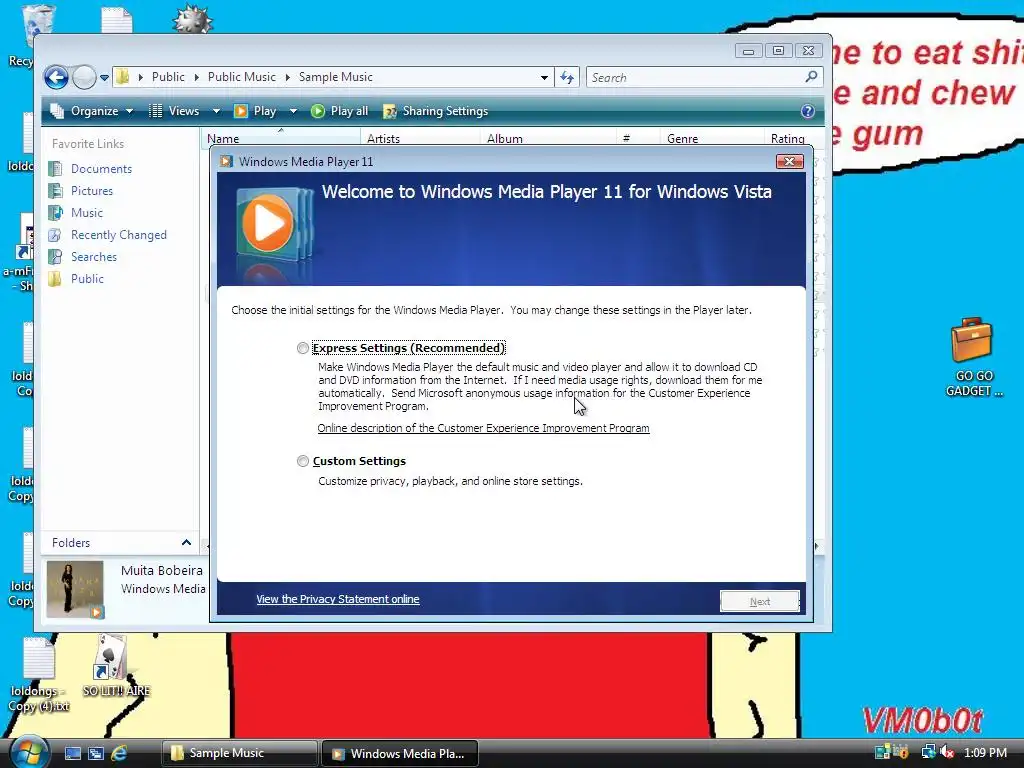Select Express Settings (Recommended) radio button

click(302, 348)
